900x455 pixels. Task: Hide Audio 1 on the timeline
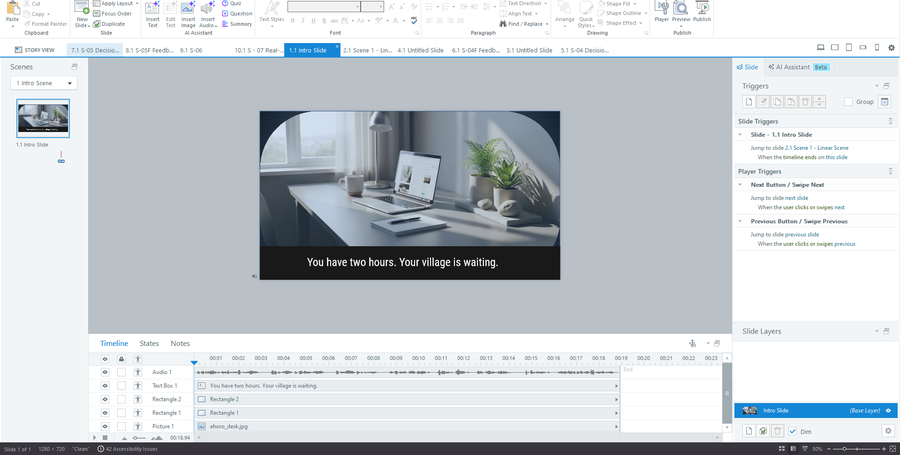coord(105,372)
